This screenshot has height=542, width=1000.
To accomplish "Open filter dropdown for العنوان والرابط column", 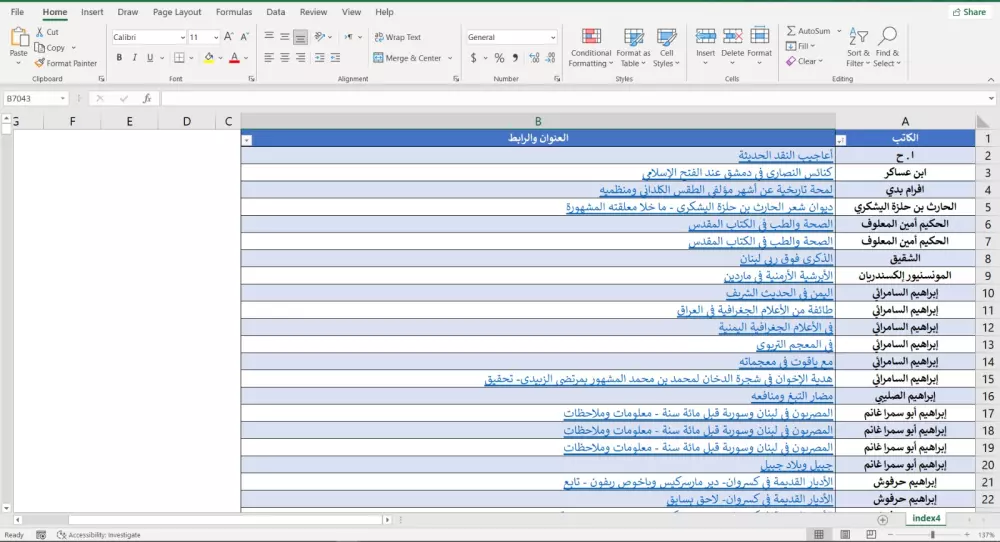I will [247, 140].
